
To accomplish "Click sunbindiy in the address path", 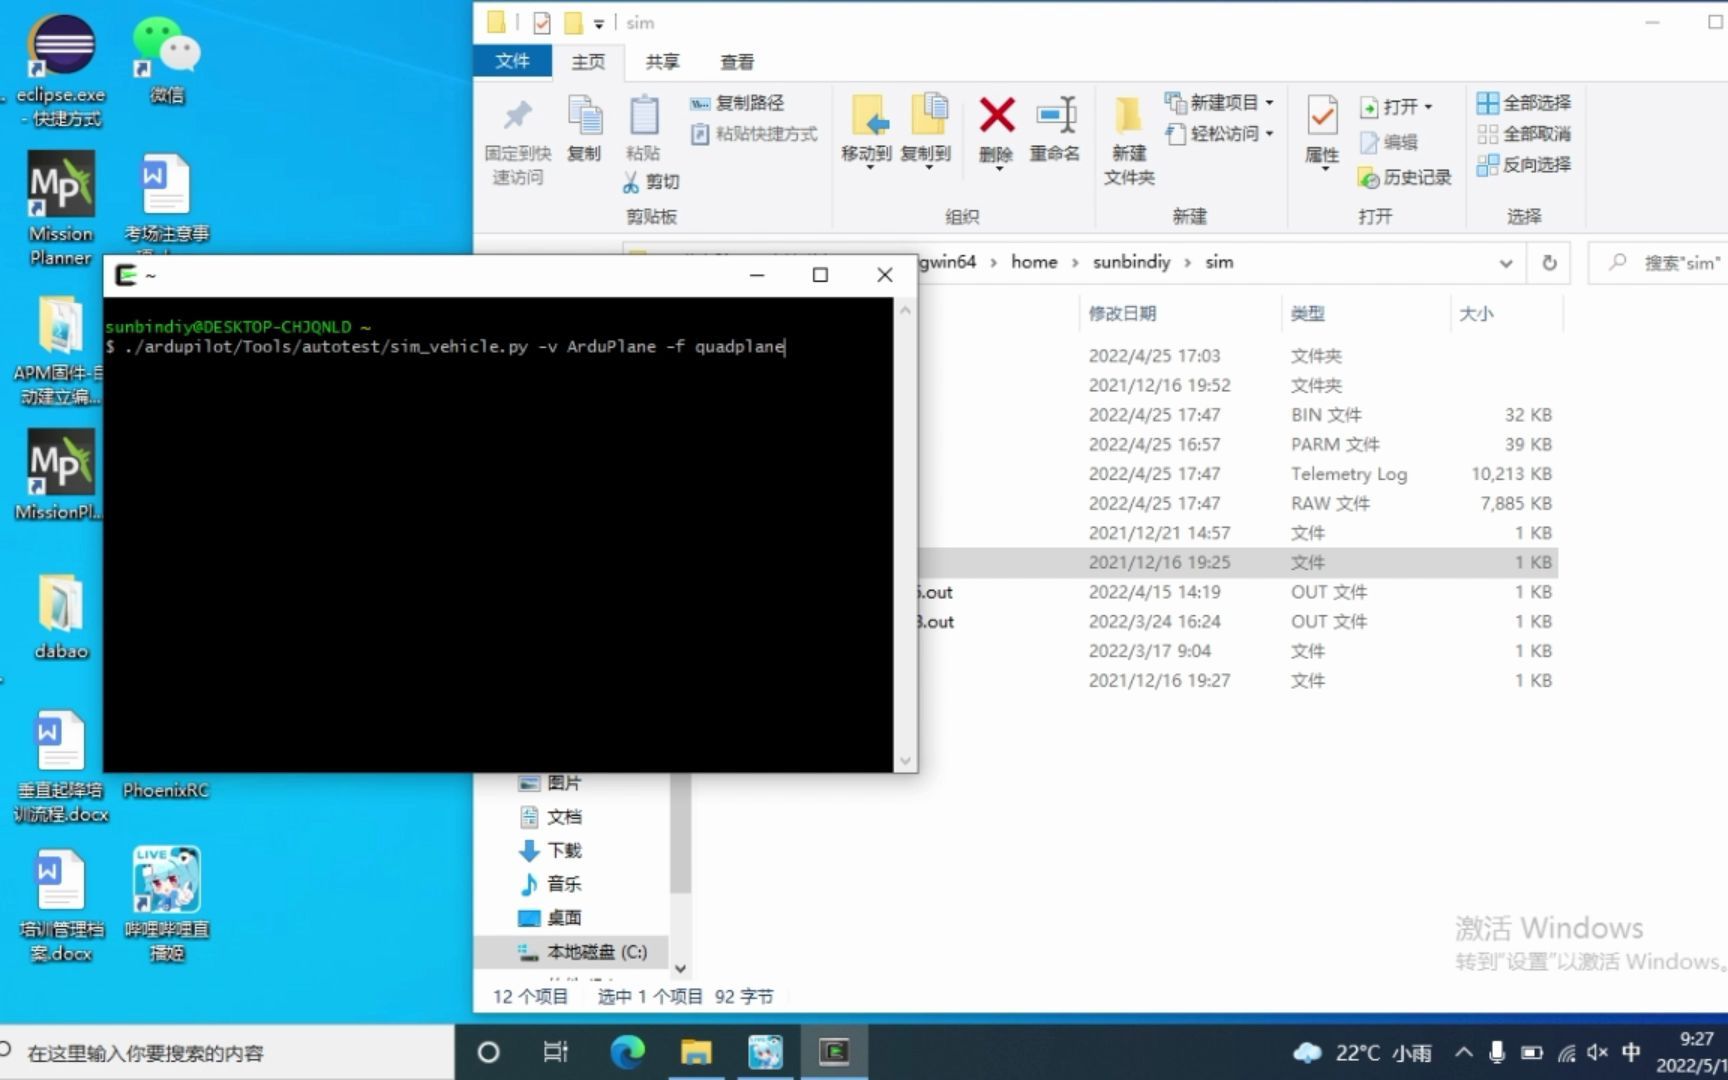I will 1131,262.
